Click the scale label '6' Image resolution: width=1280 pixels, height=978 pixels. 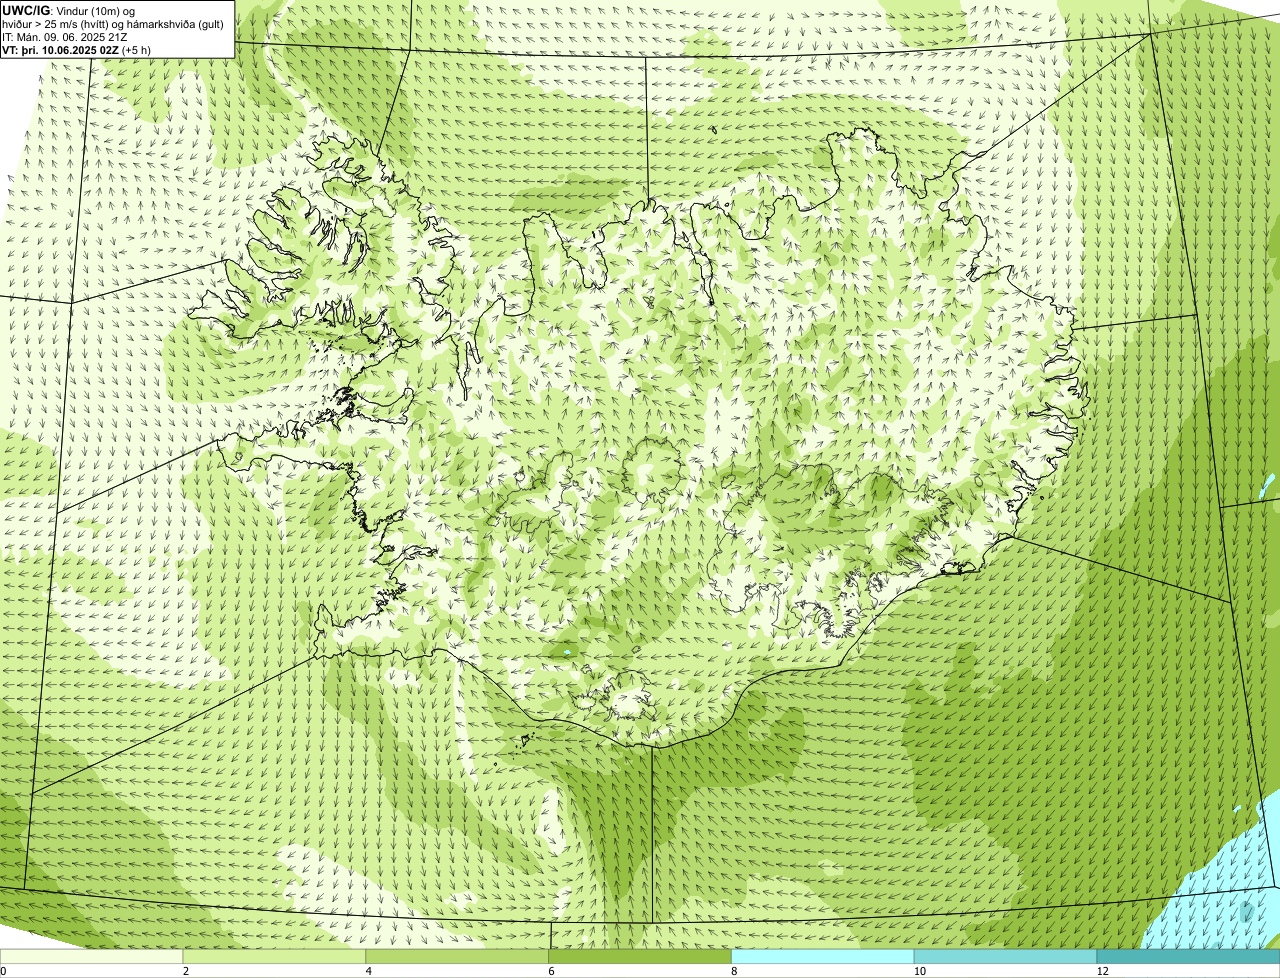551,971
